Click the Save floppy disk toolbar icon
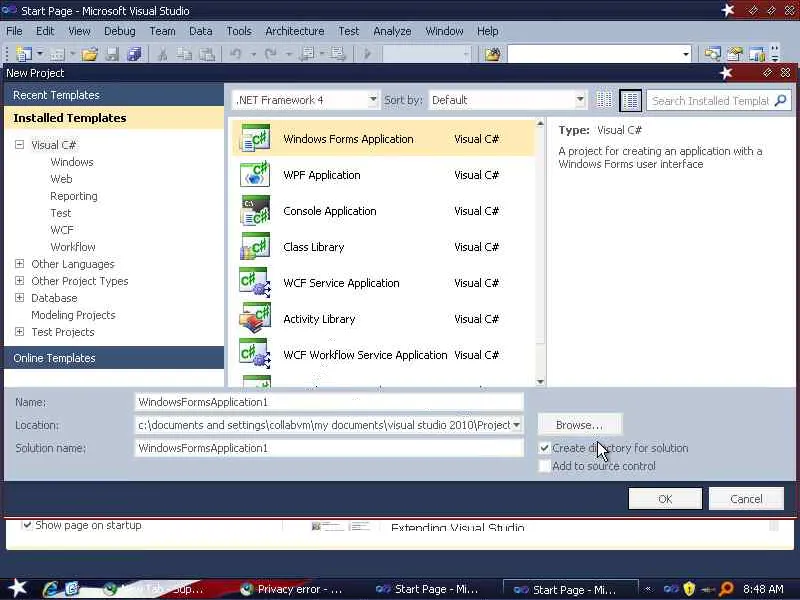Viewport: 800px width, 600px height. coord(112,54)
